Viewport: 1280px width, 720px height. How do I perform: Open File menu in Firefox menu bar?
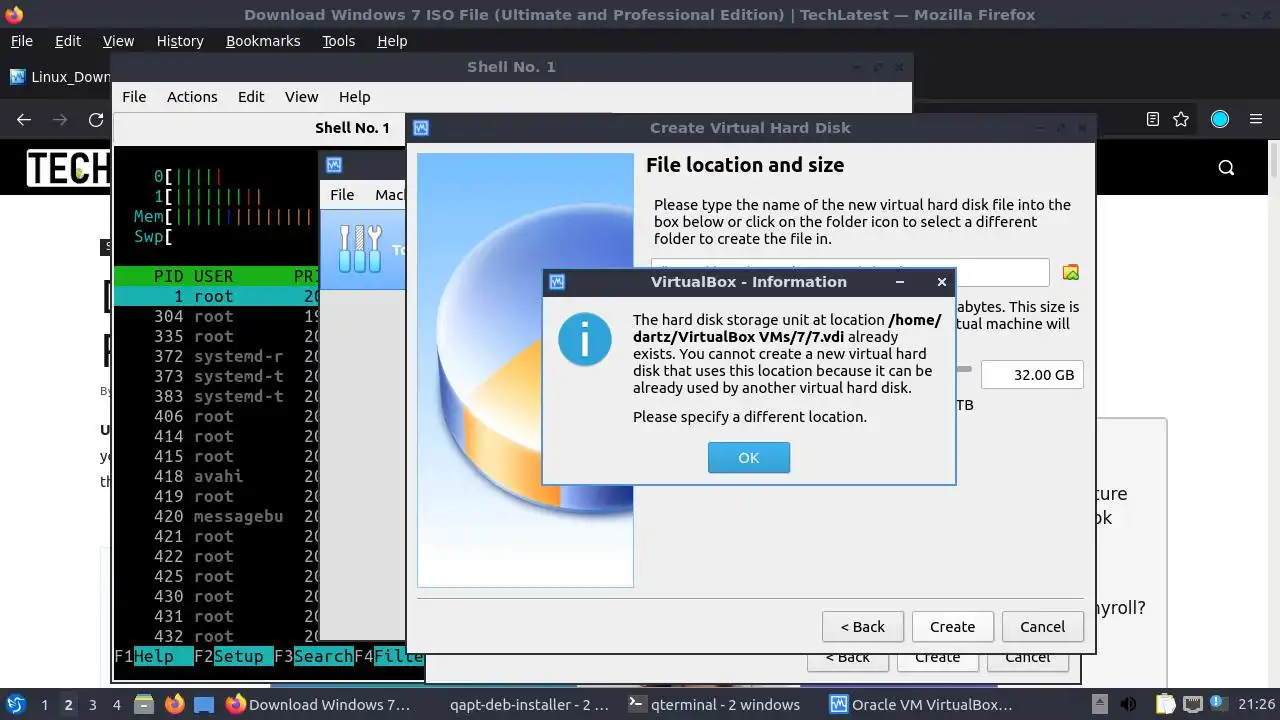pyautogui.click(x=21, y=41)
